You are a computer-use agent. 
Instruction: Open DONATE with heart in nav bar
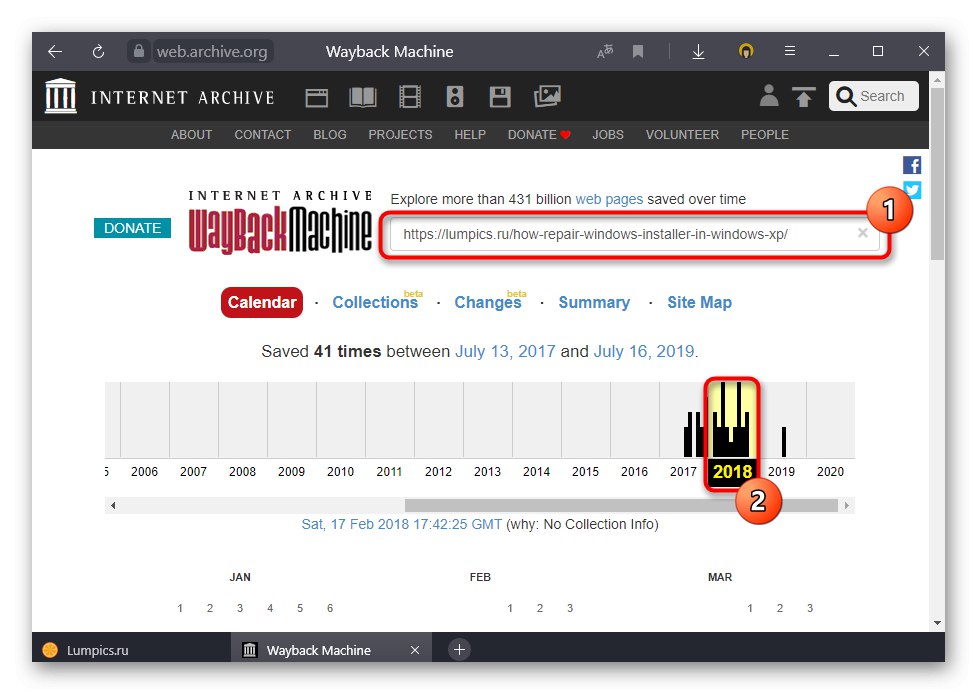coord(539,135)
